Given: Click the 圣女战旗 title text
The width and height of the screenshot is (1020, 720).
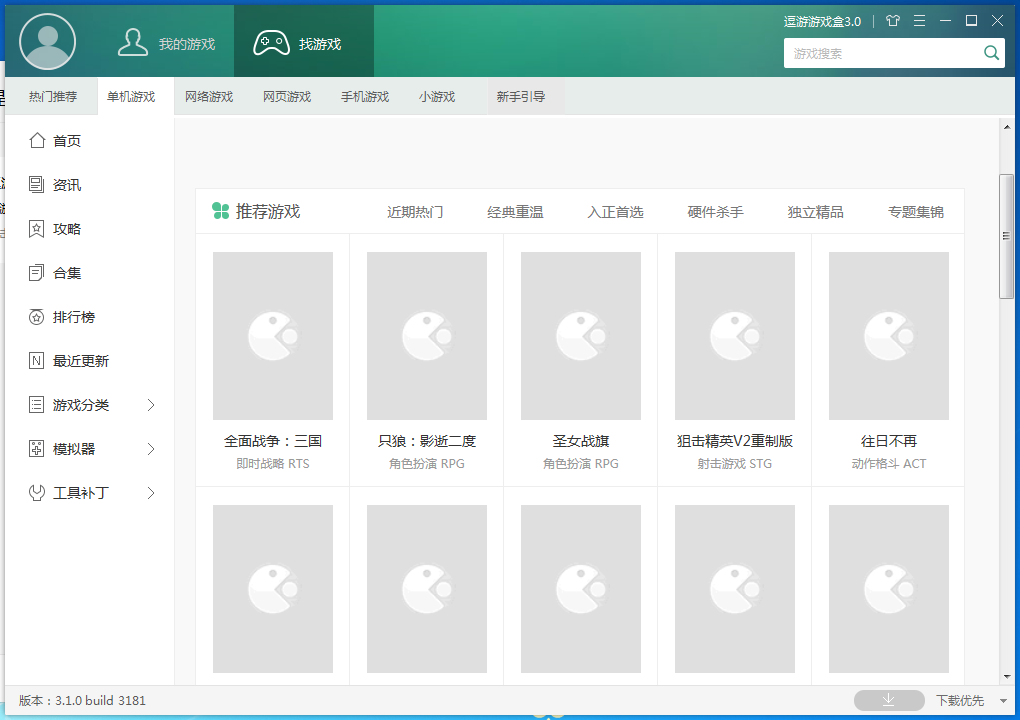Looking at the screenshot, I should [581, 441].
